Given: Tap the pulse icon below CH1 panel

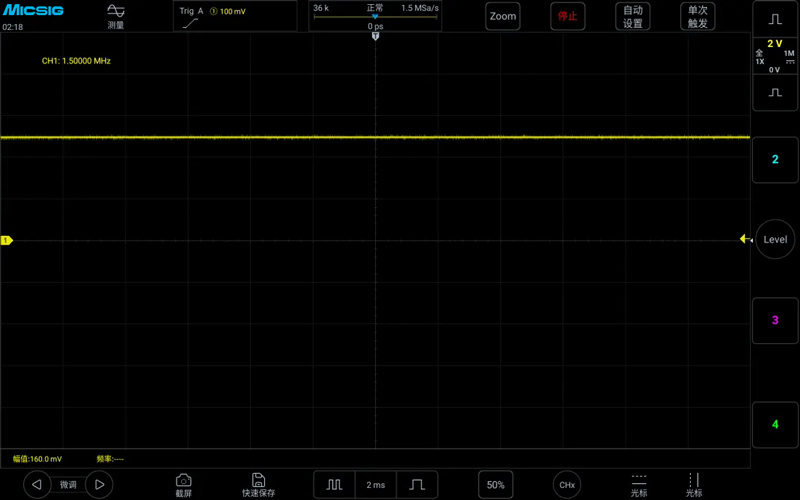Looking at the screenshot, I should pyautogui.click(x=775, y=92).
